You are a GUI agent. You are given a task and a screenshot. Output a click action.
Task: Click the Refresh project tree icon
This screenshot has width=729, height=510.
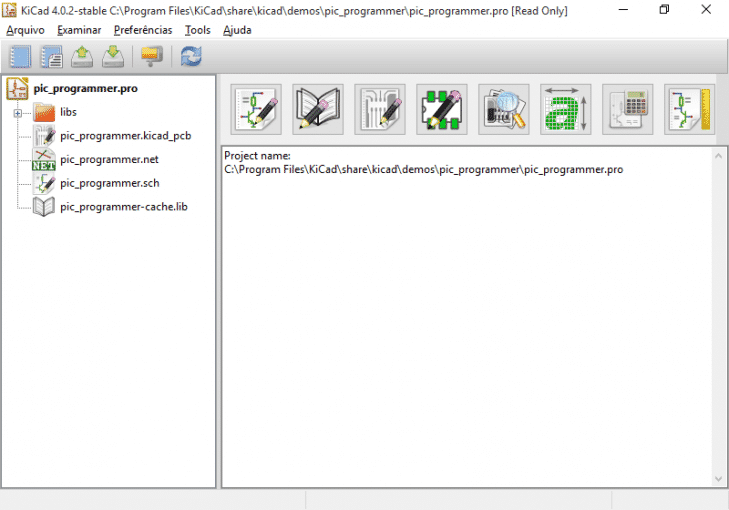coord(191,57)
